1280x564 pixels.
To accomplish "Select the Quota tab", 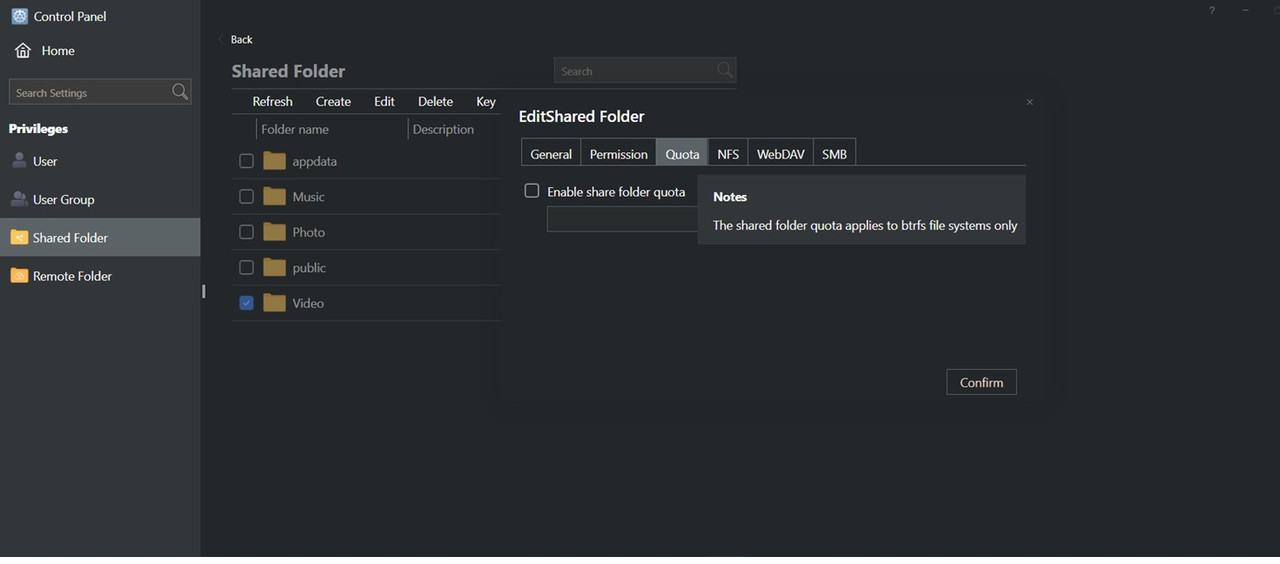I will pos(682,153).
